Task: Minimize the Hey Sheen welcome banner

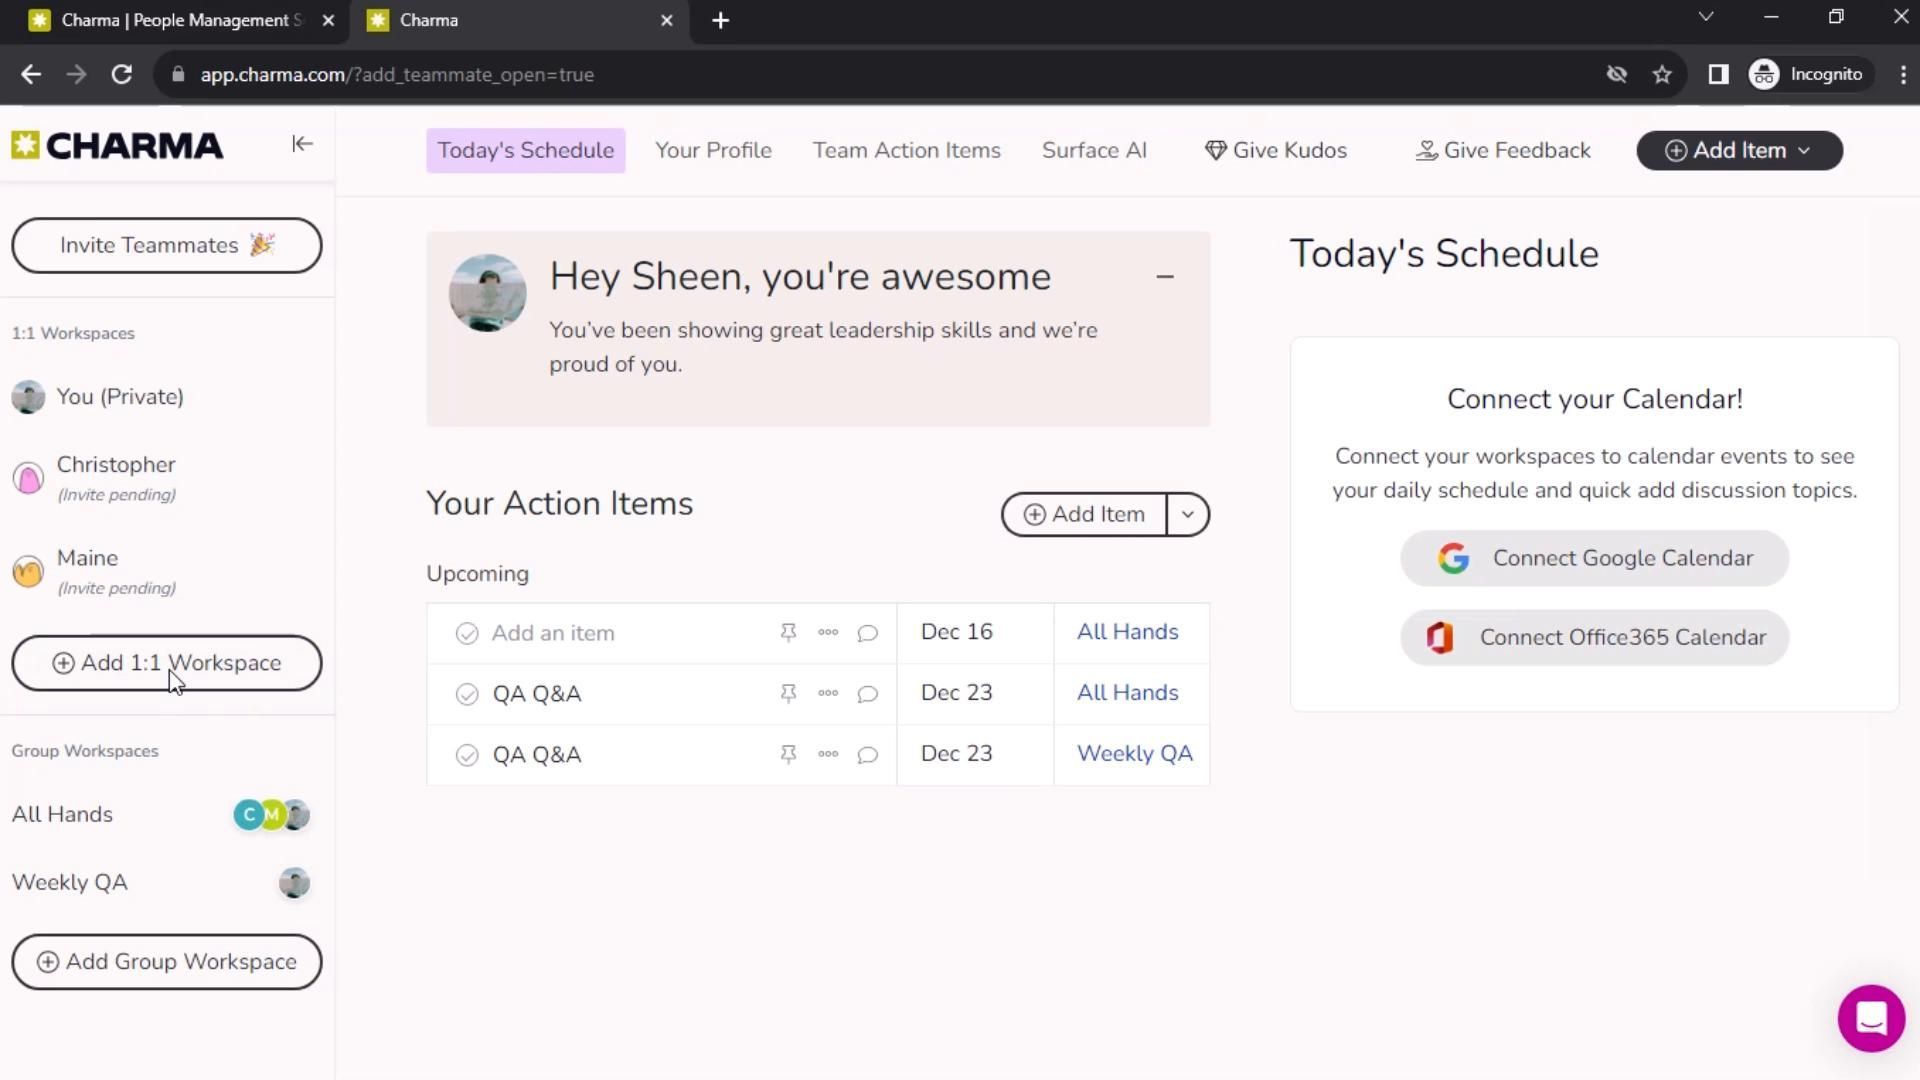Action: click(x=1165, y=277)
